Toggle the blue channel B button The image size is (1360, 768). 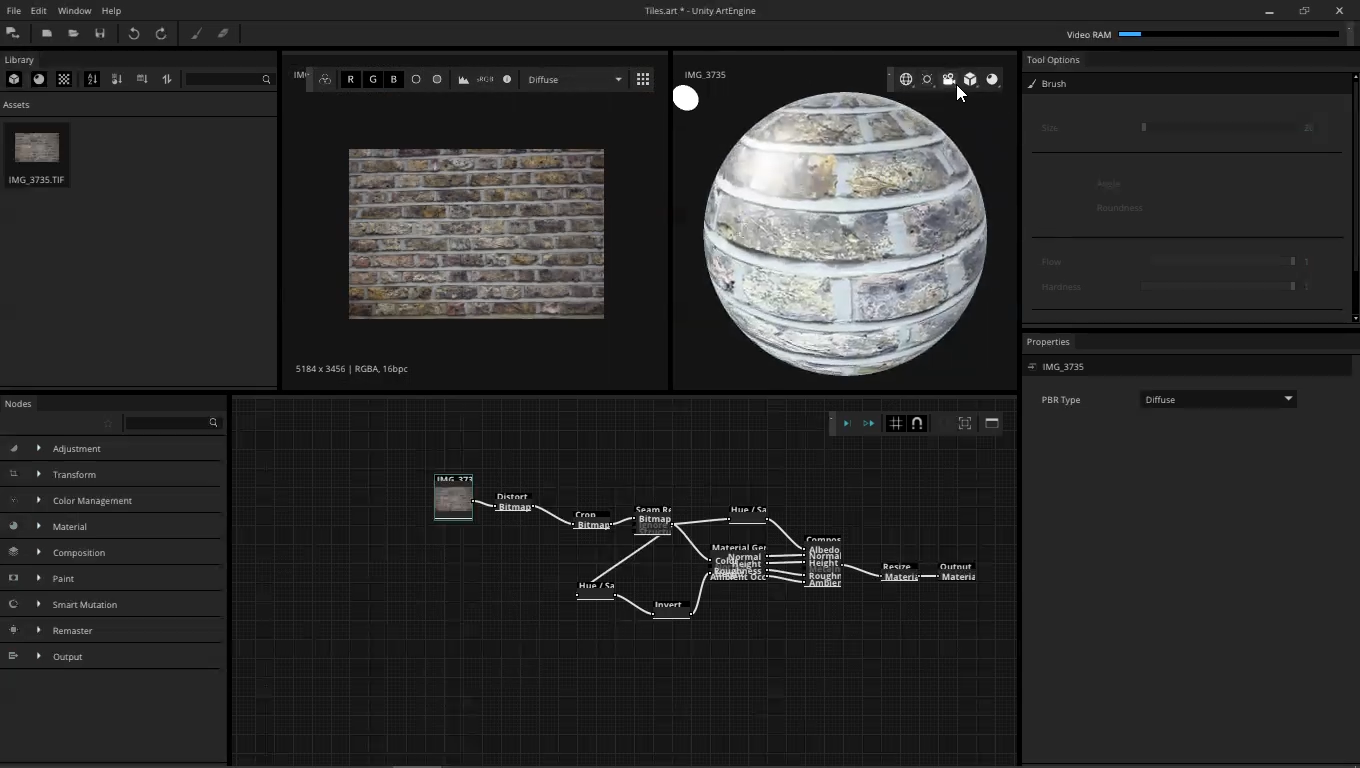click(x=394, y=79)
